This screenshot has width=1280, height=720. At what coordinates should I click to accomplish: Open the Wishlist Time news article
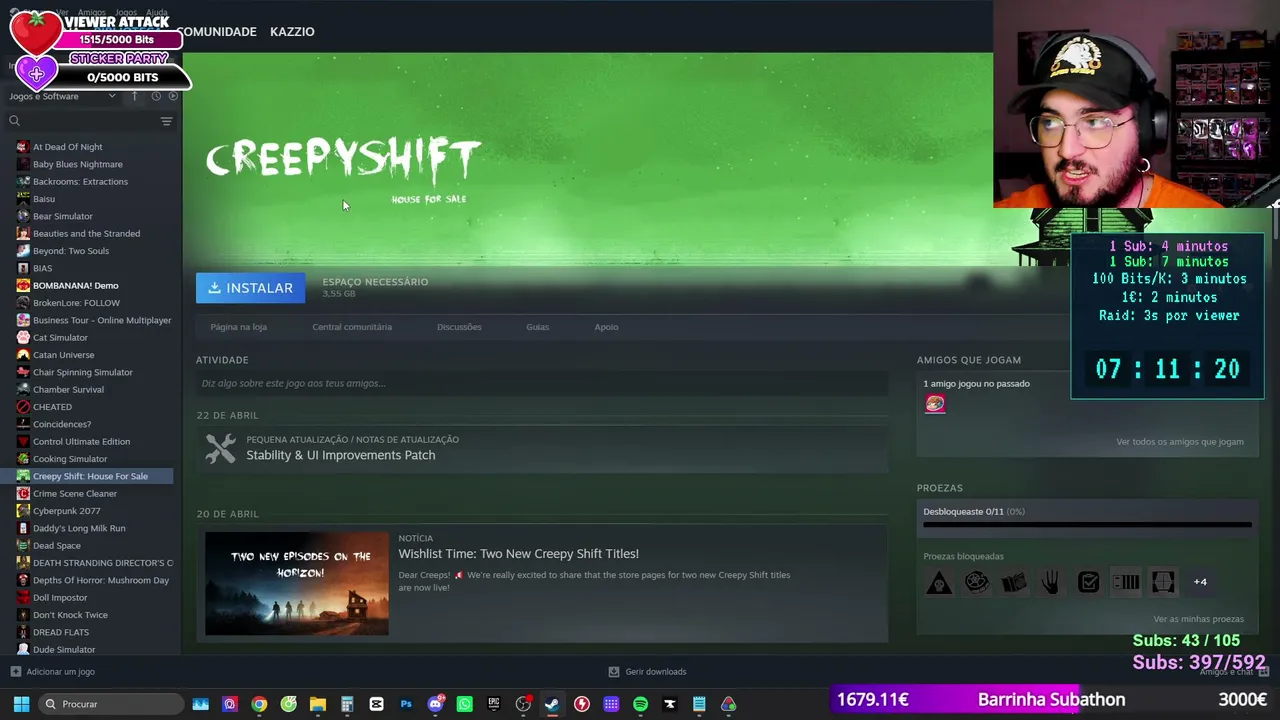click(x=518, y=554)
